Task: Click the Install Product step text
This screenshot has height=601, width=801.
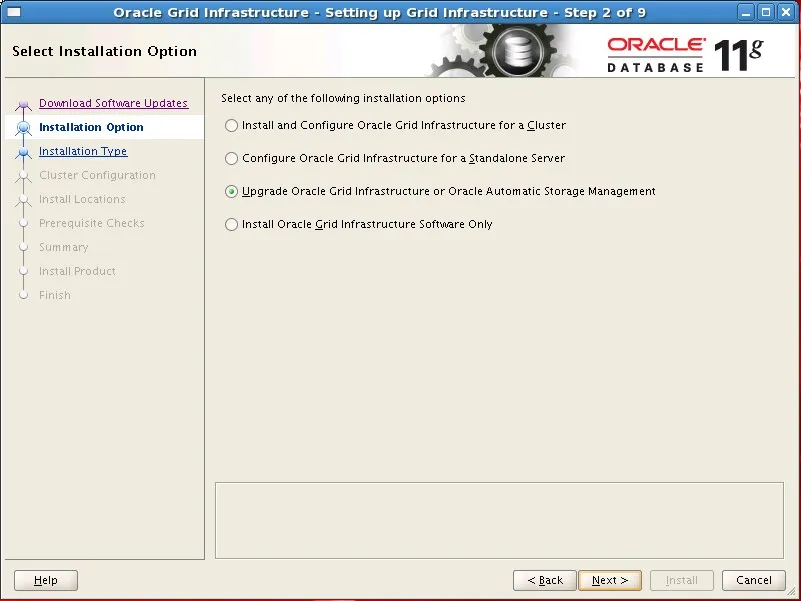Action: tap(77, 271)
